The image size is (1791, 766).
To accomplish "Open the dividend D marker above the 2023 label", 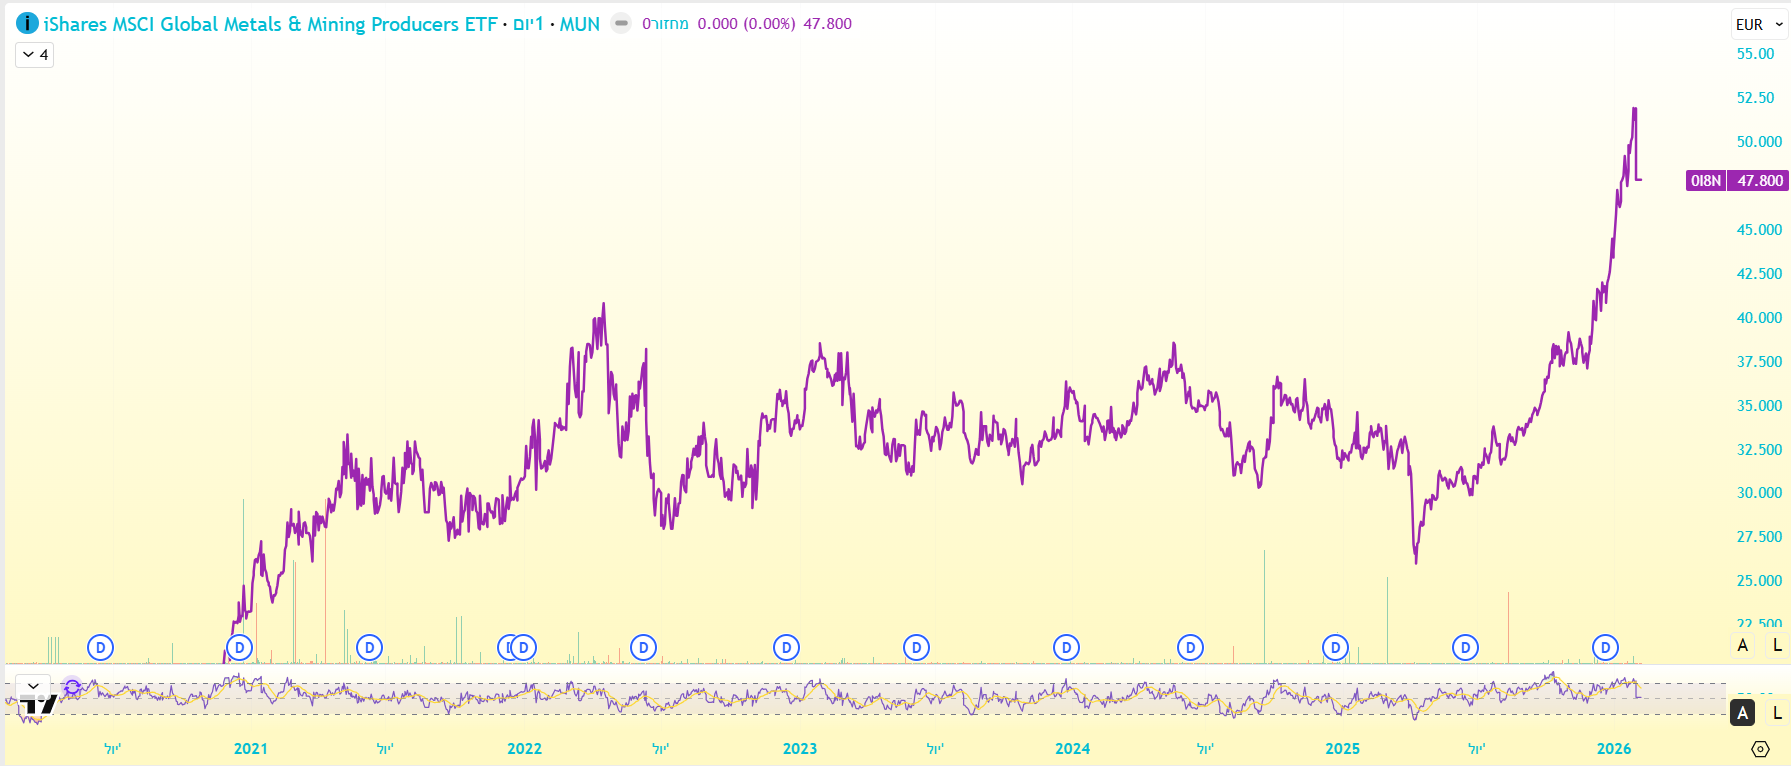I will (x=786, y=648).
